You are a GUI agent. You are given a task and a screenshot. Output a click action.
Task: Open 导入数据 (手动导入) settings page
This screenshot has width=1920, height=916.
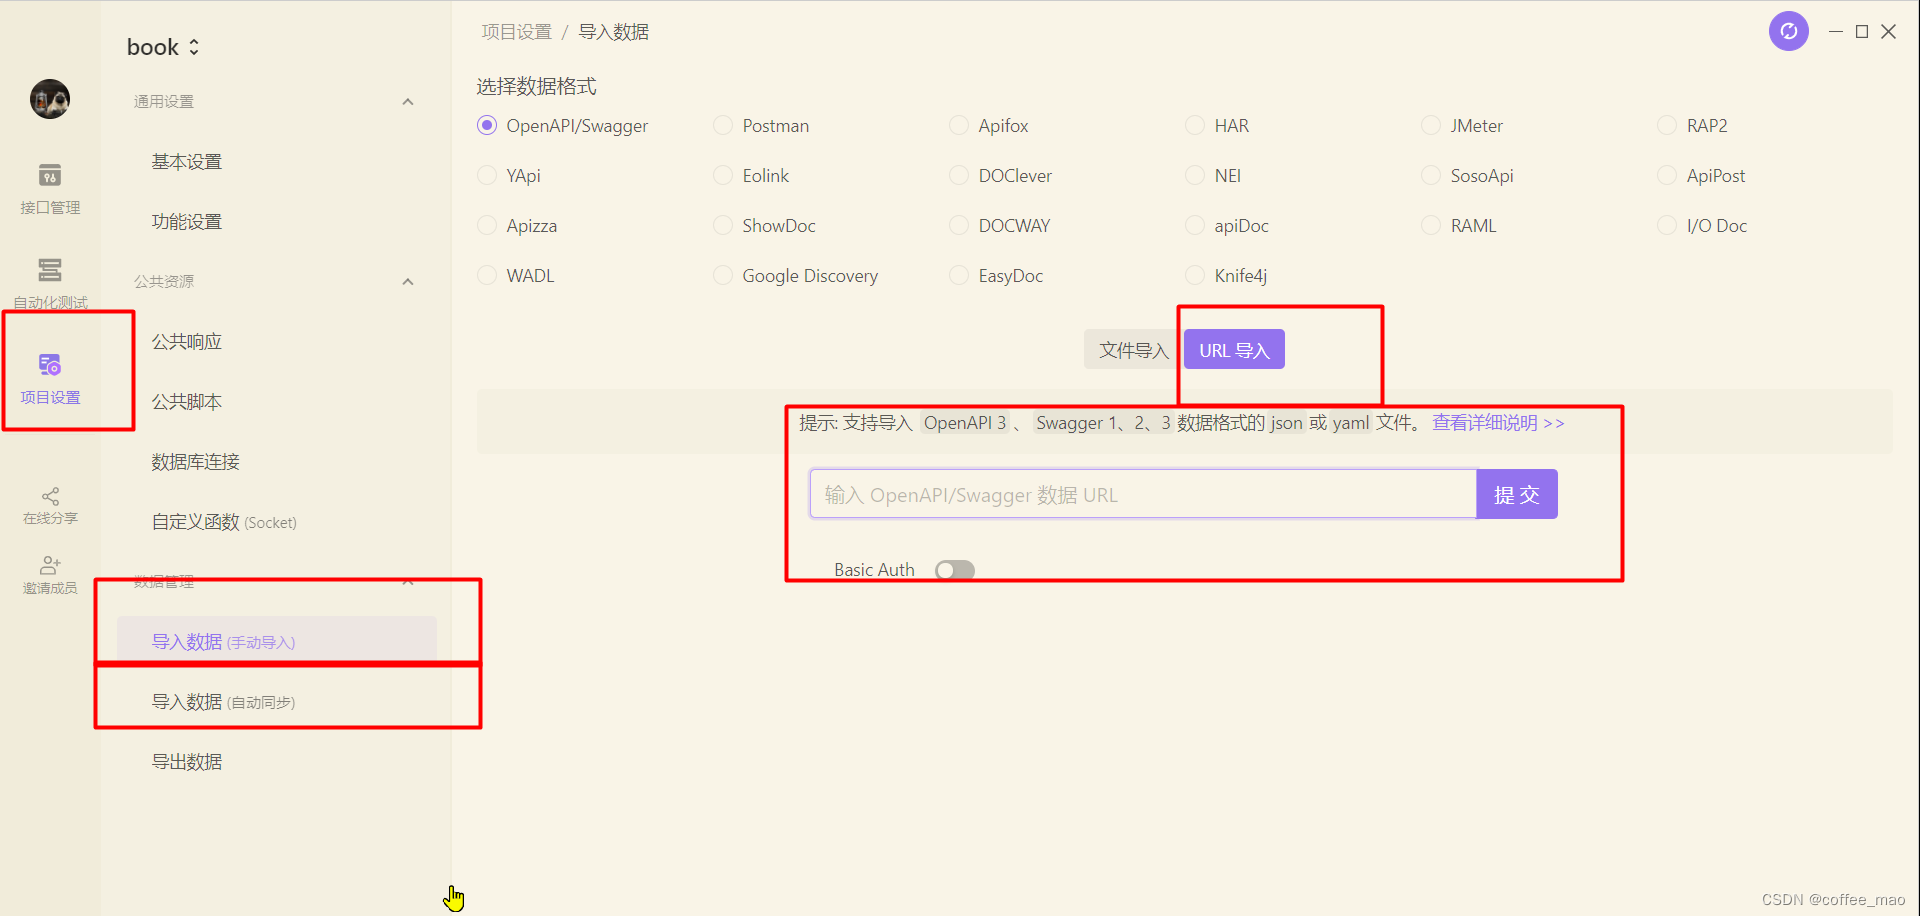pyautogui.click(x=222, y=641)
